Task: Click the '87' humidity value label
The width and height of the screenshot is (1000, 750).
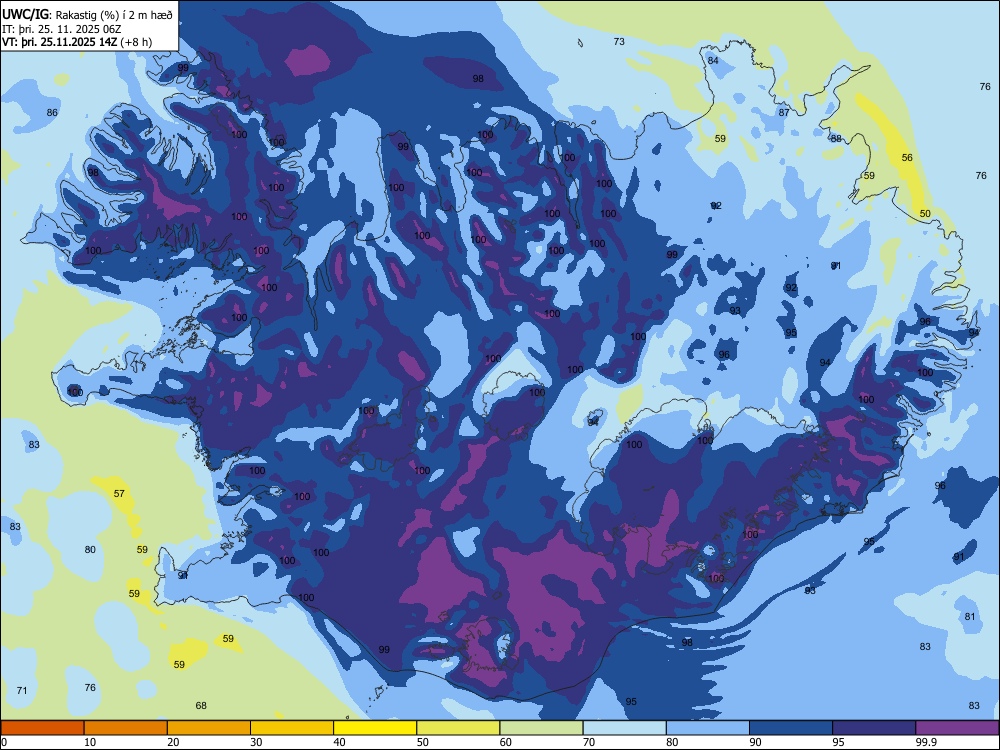Action: [x=784, y=112]
